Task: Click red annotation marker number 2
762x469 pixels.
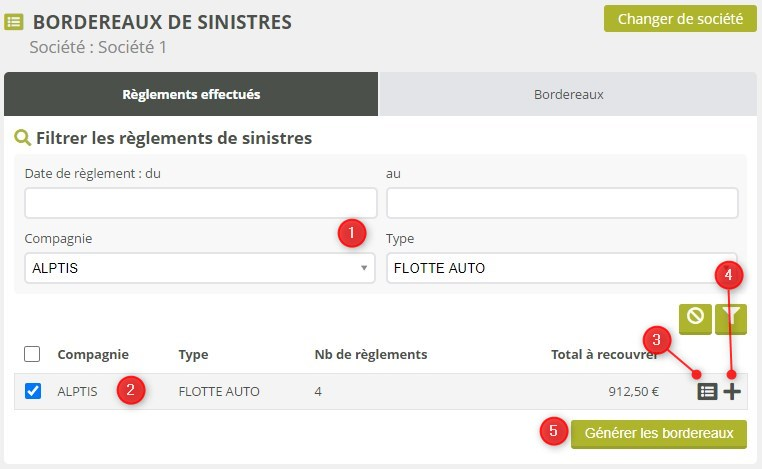Action: (x=131, y=390)
